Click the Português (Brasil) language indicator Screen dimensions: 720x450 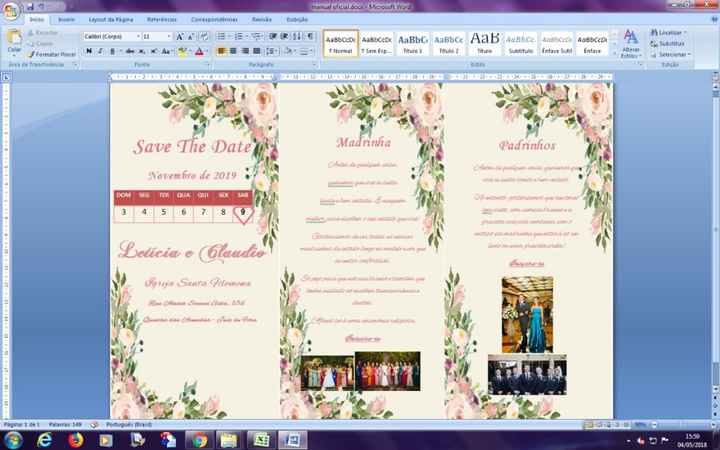click(x=129, y=425)
